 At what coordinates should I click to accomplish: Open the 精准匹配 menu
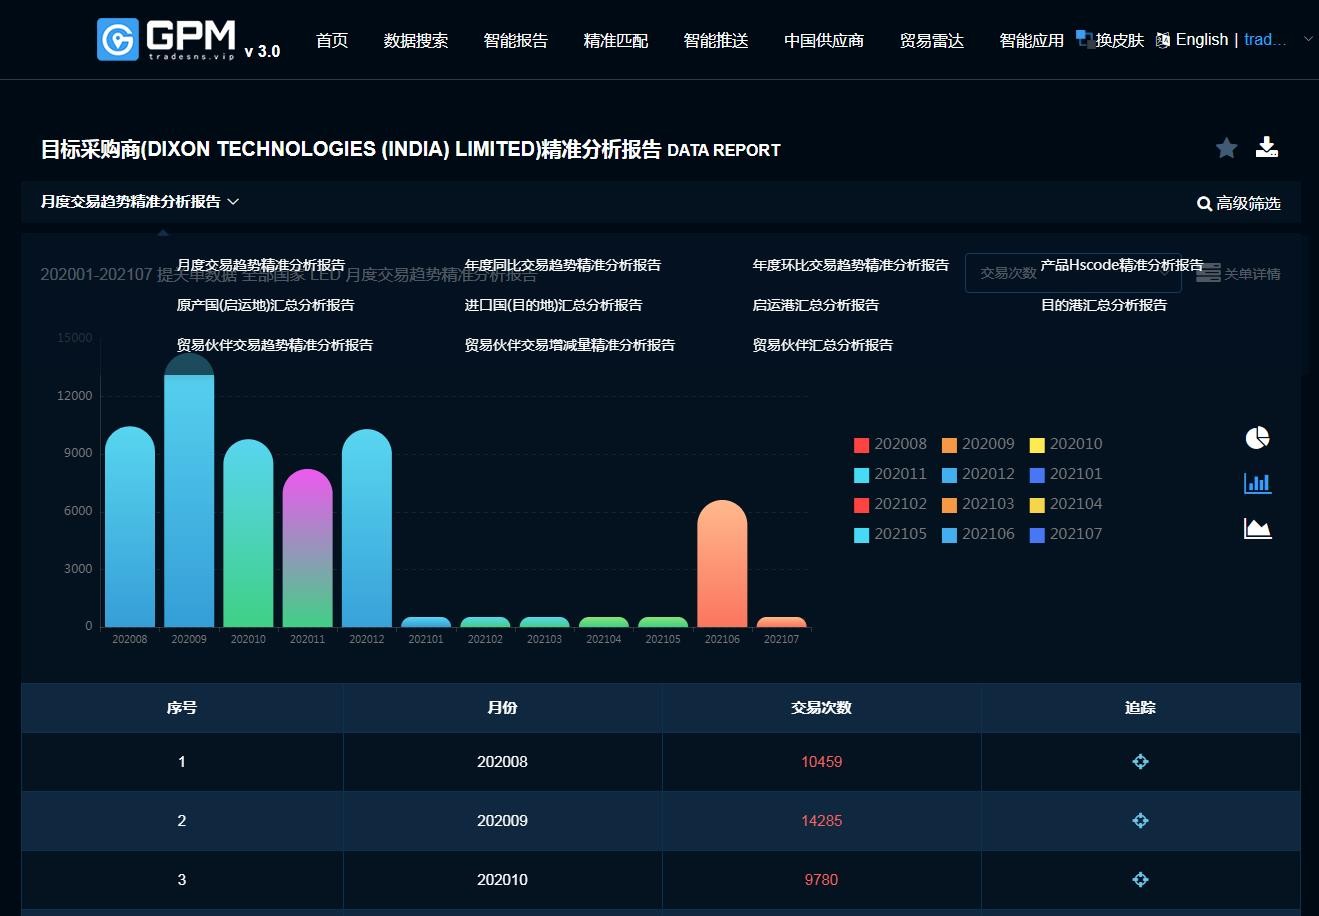(616, 40)
